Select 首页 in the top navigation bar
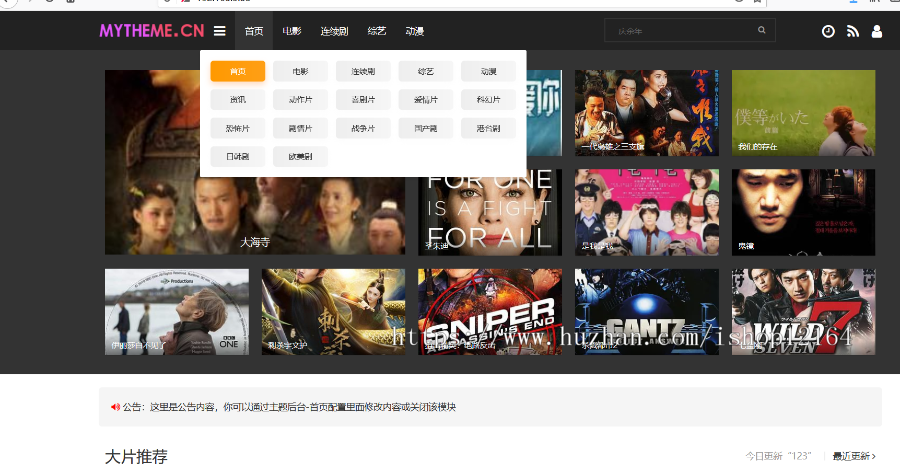This screenshot has width=900, height=472. (254, 31)
